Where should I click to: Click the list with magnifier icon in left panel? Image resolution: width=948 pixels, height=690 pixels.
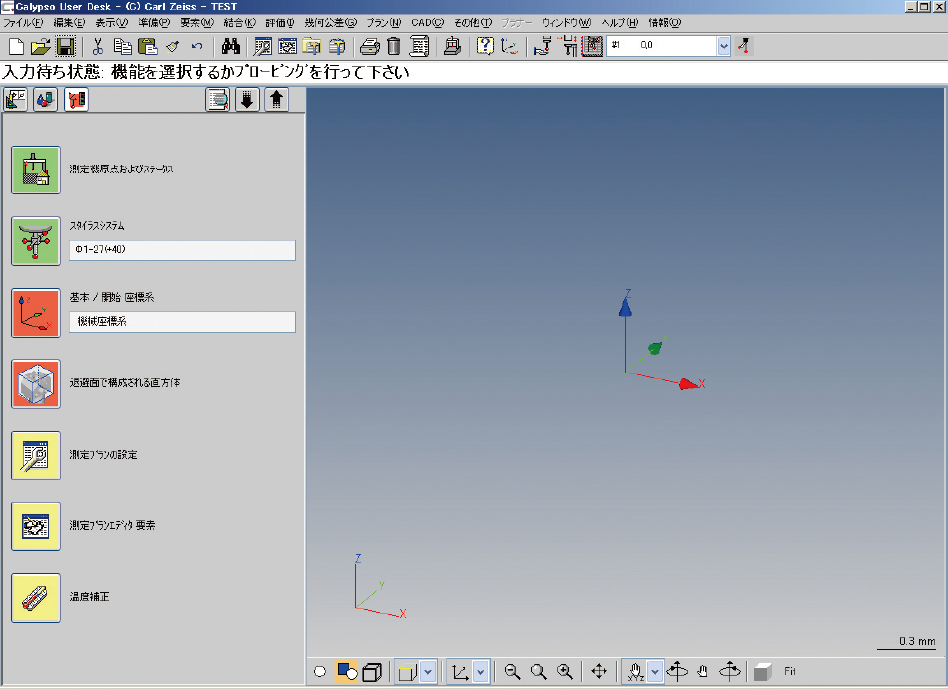[217, 99]
